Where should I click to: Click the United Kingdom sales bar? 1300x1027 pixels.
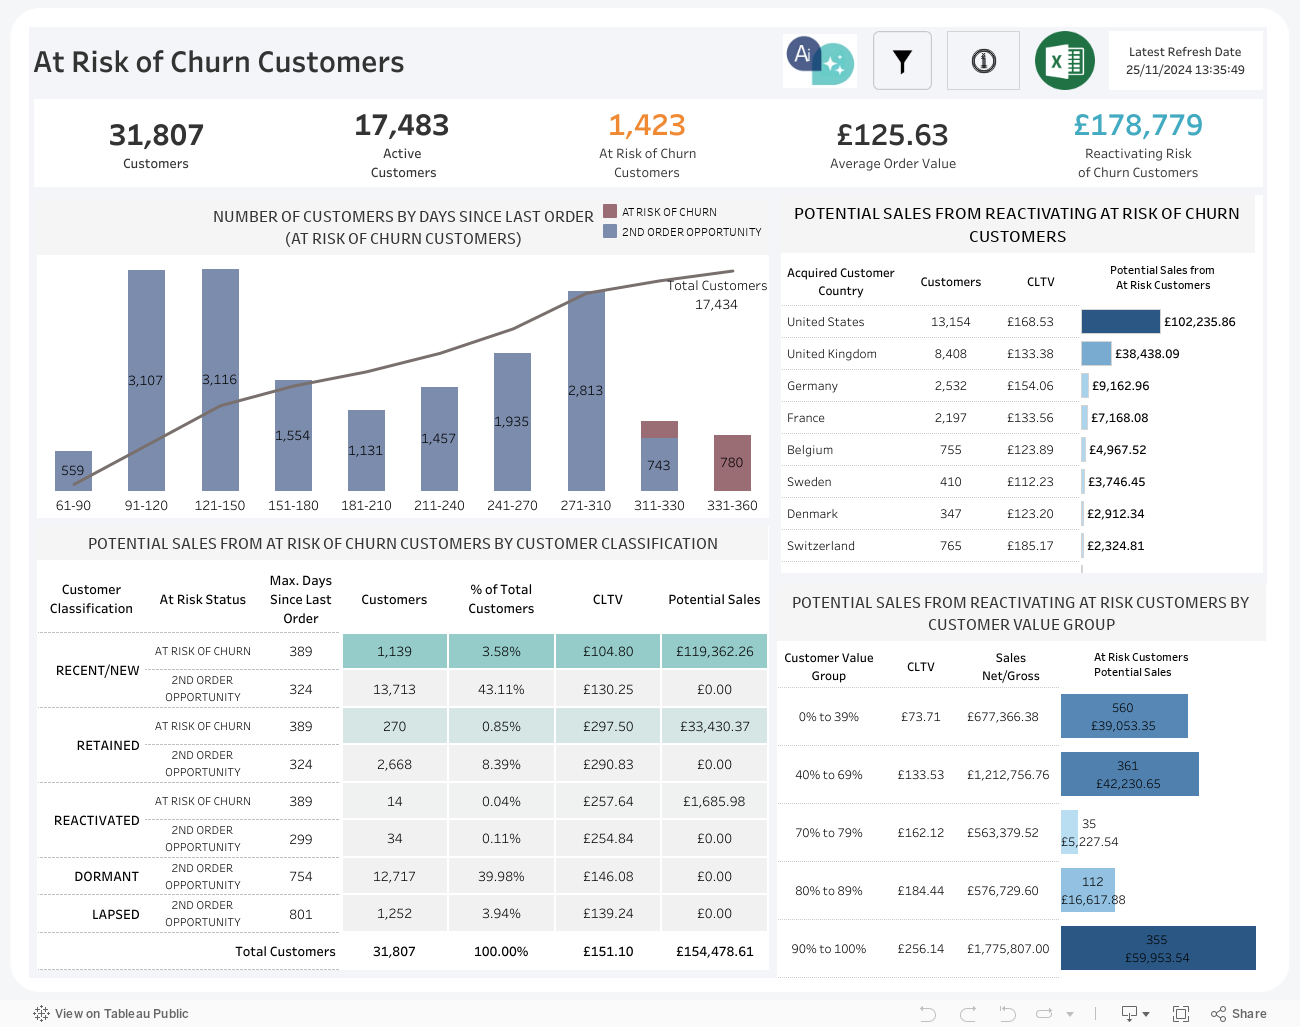pyautogui.click(x=1096, y=353)
